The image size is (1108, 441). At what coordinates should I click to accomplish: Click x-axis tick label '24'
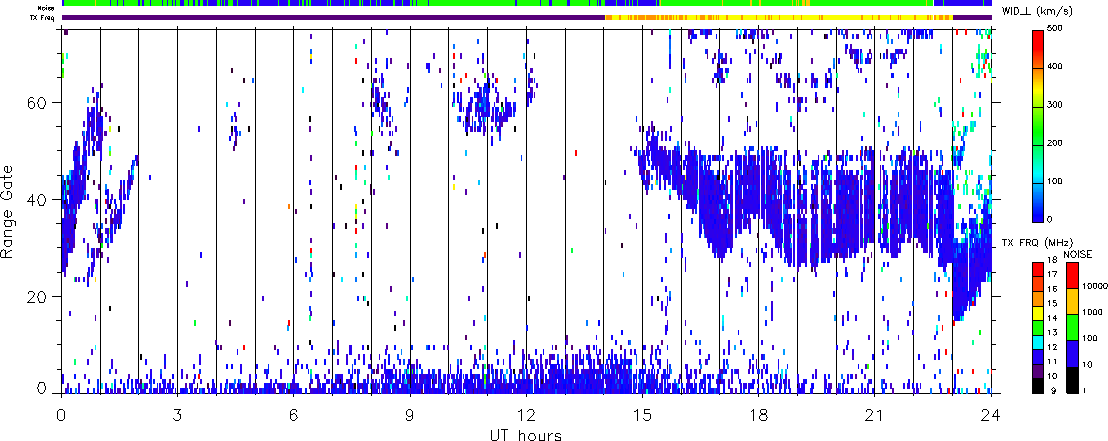coord(991,414)
